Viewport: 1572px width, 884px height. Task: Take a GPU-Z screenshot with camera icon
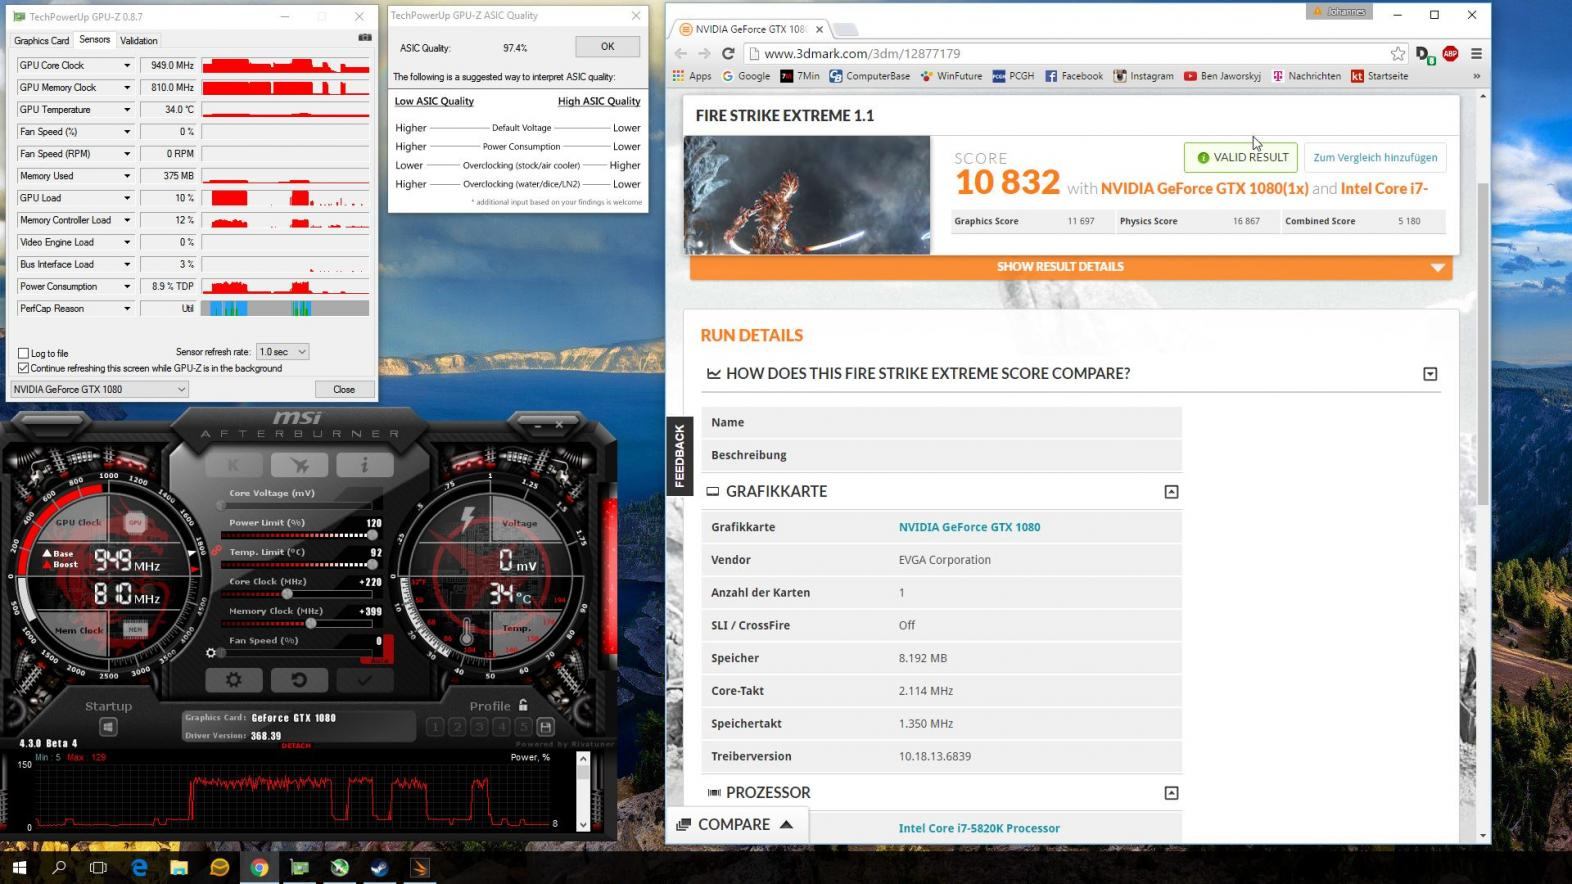coord(365,38)
